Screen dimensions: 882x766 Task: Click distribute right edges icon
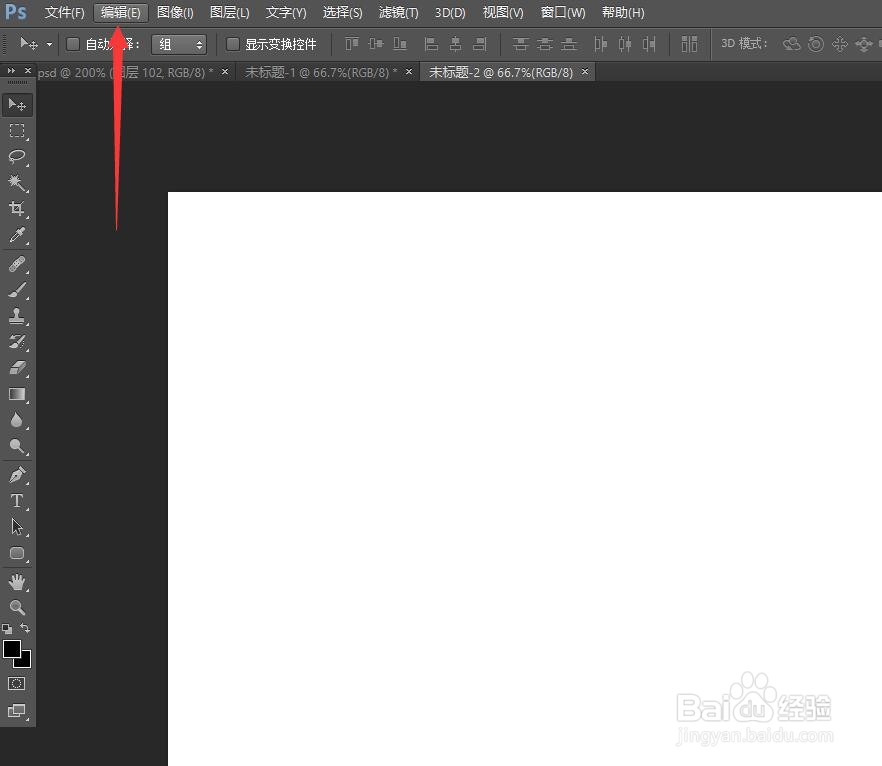(x=649, y=44)
